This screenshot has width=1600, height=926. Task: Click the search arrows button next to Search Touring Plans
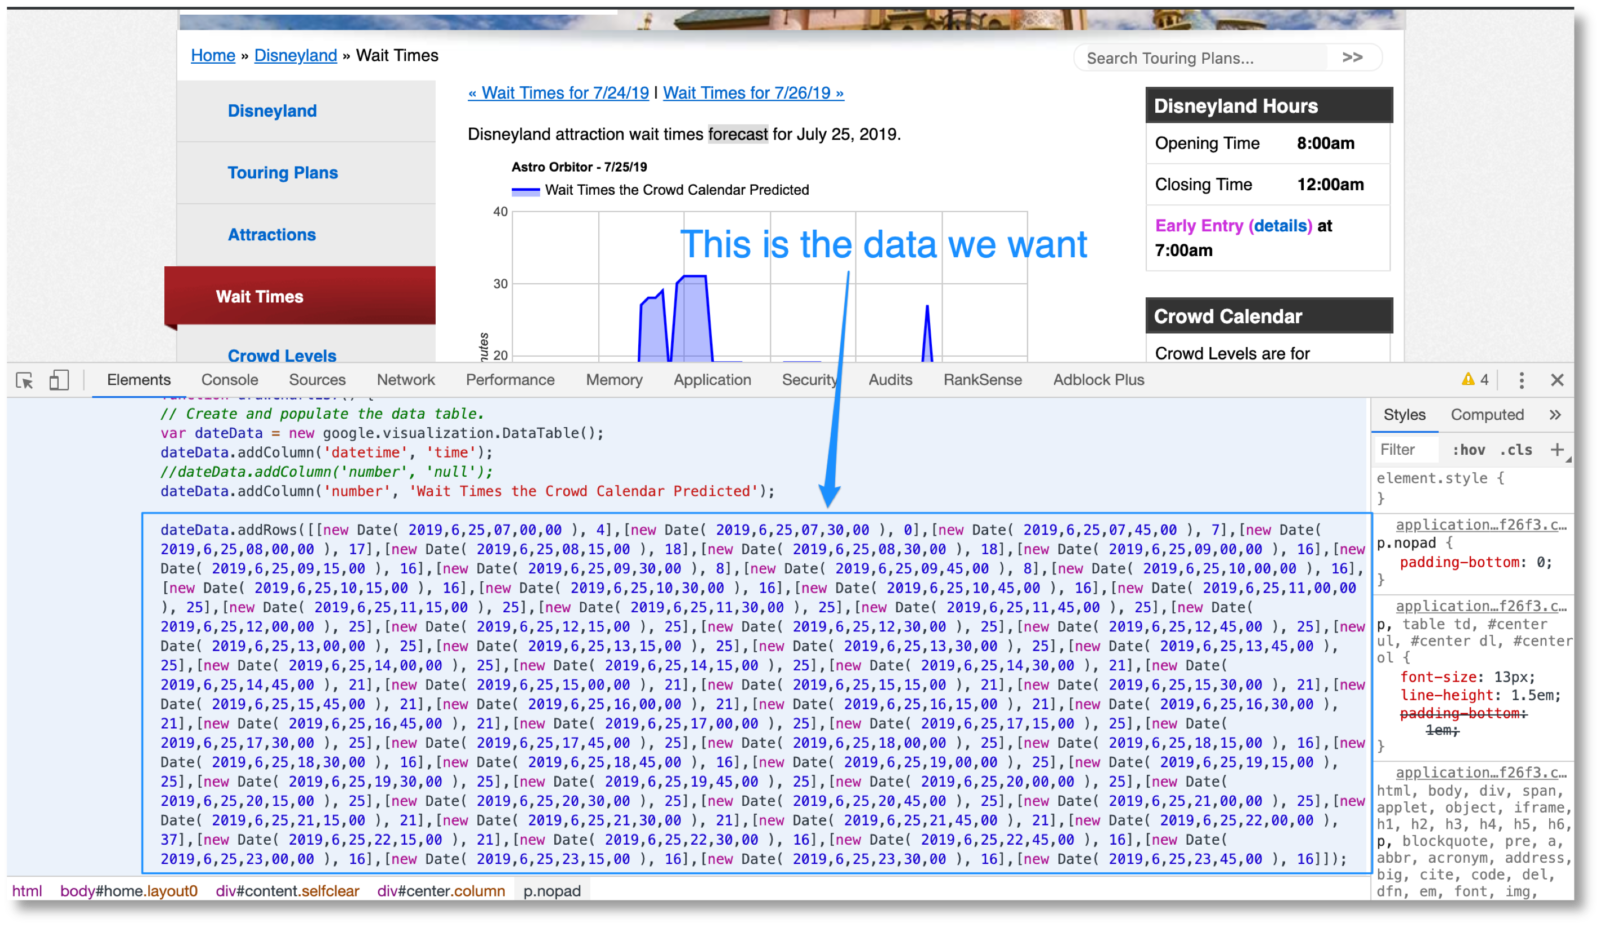1353,57
